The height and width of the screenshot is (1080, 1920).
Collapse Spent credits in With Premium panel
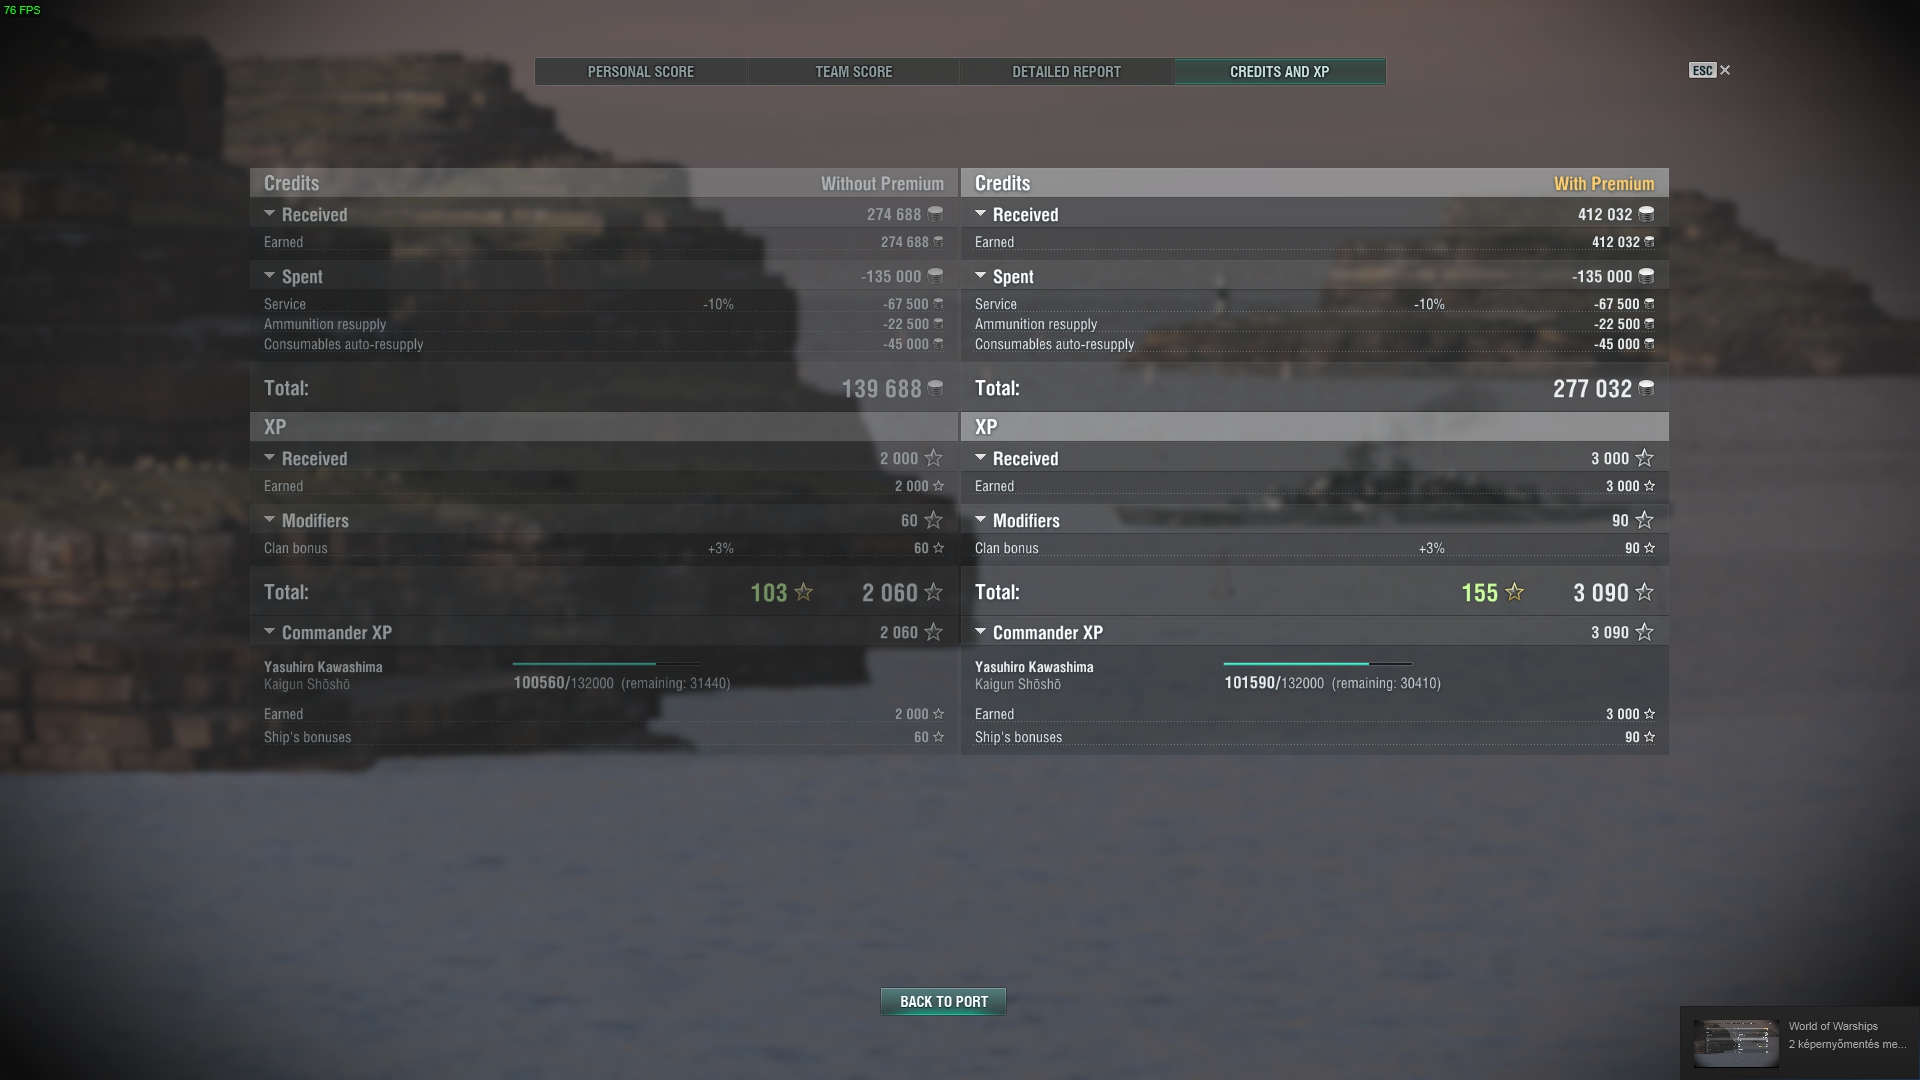[x=980, y=276]
